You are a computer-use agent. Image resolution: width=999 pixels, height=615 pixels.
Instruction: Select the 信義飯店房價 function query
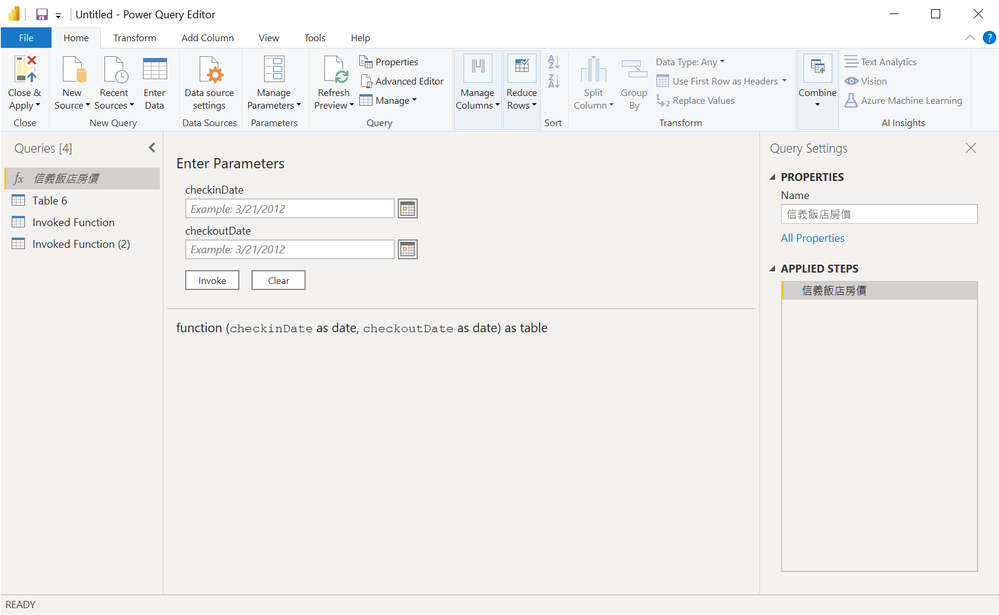point(82,178)
